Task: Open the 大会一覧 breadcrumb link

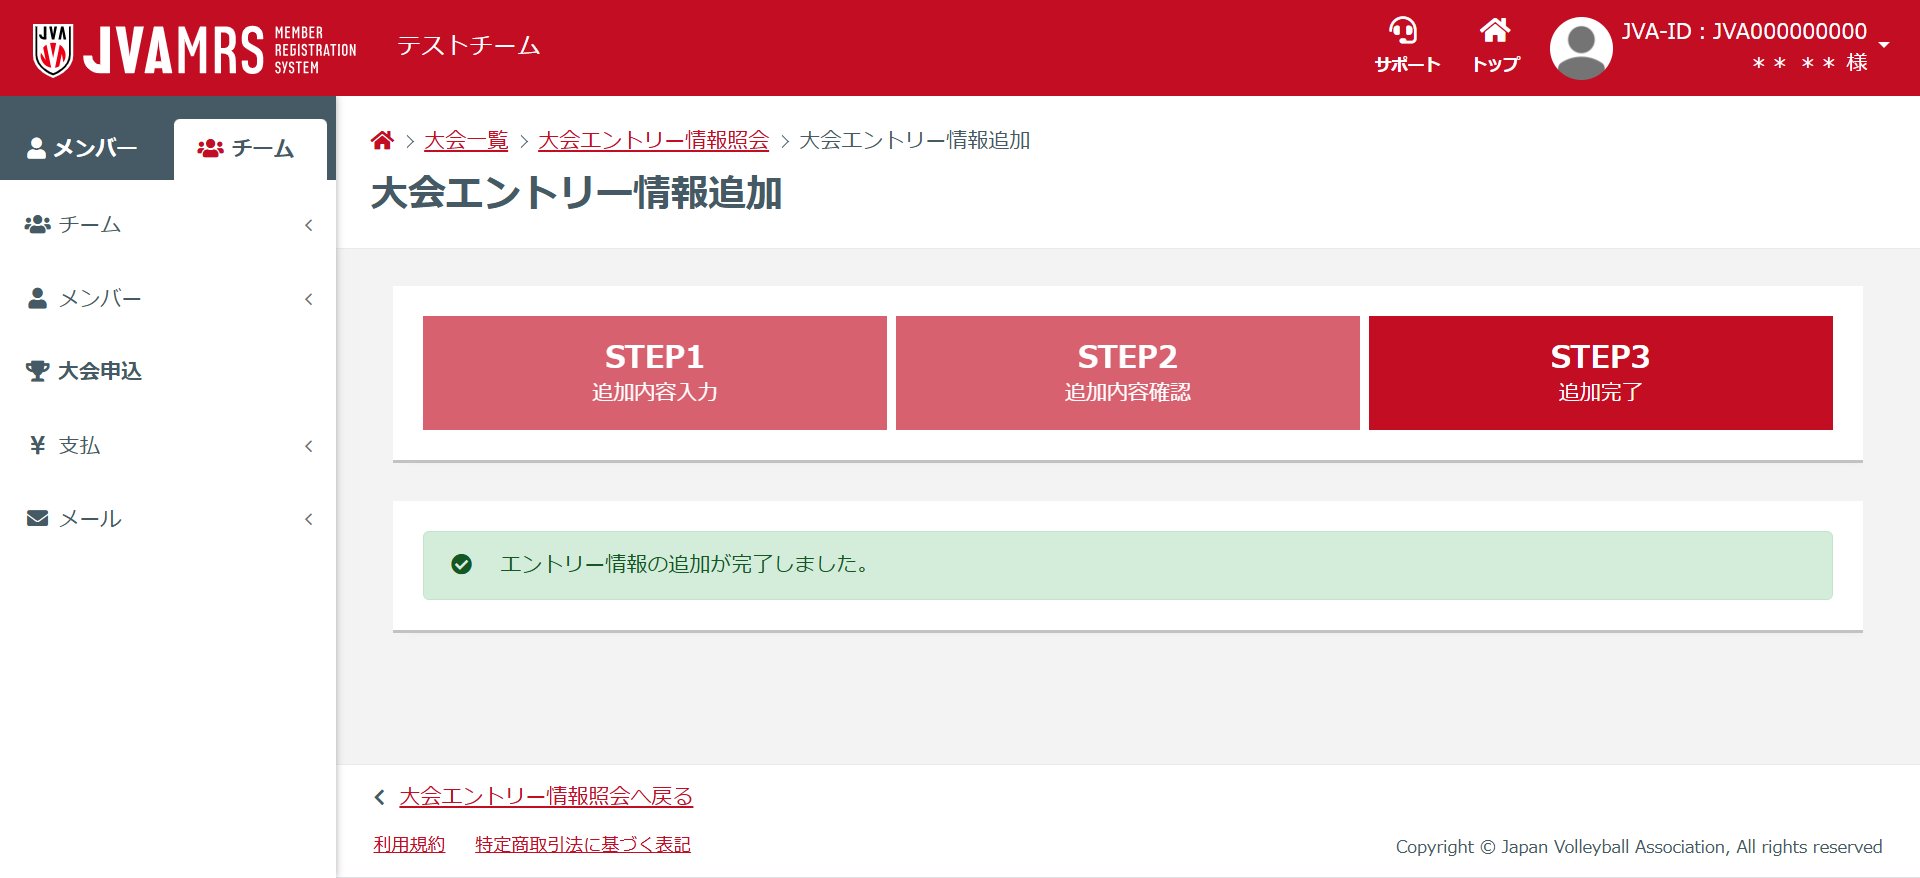Action: 466,141
